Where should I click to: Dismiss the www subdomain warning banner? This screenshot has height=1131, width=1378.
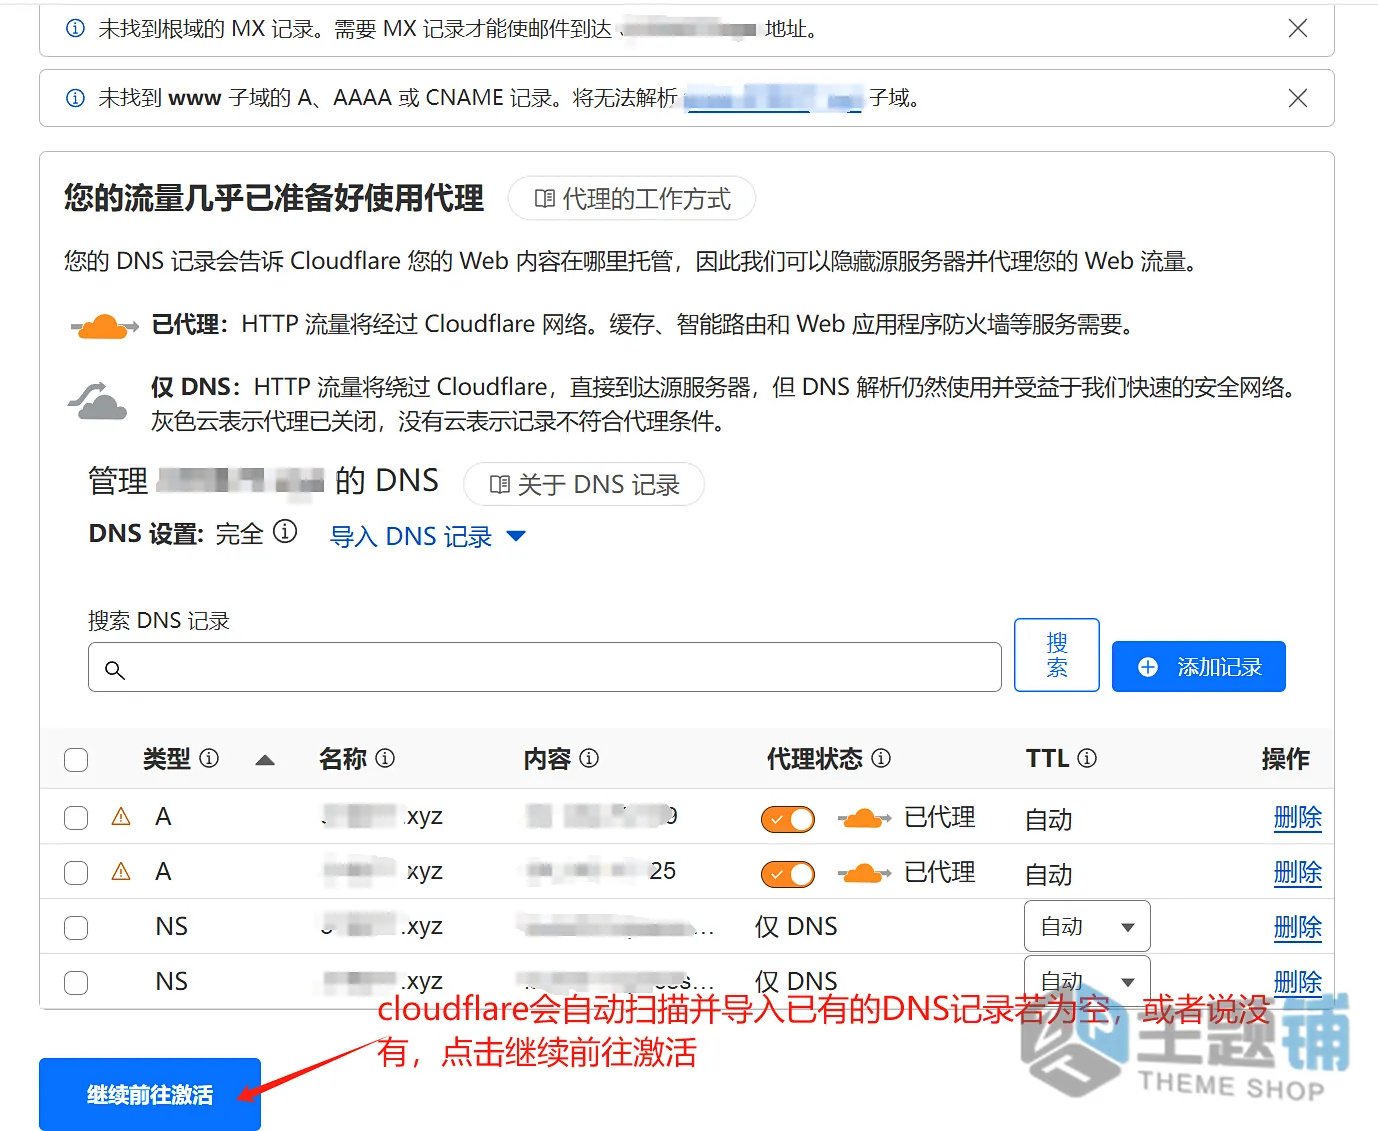(1297, 98)
